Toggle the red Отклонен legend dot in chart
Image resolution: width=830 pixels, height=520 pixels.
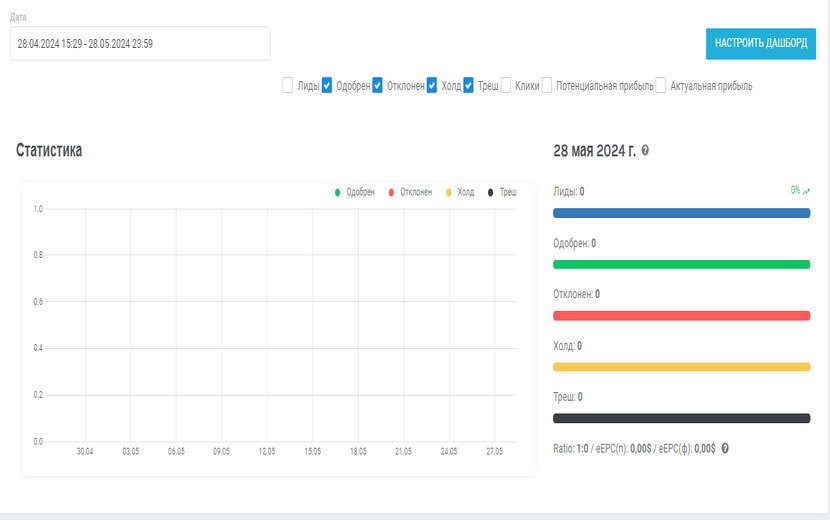[391, 192]
